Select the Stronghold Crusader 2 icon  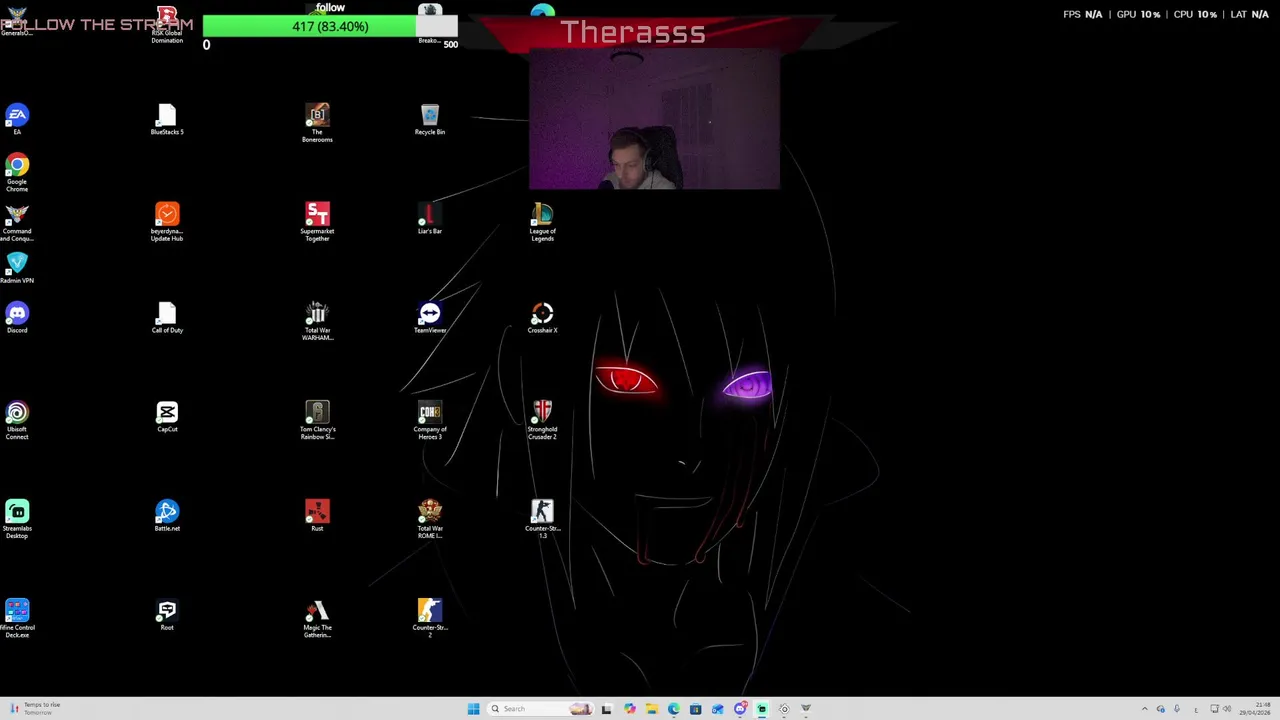click(x=542, y=420)
